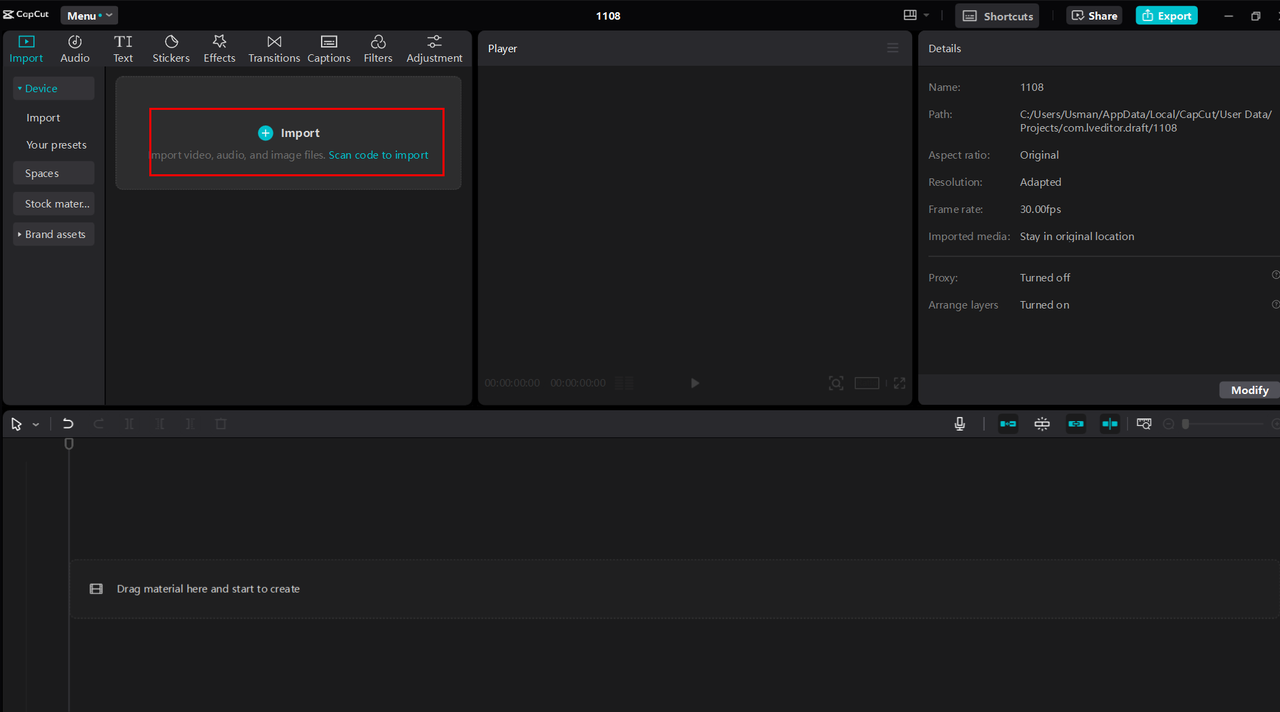Toggle the main track magnet
Viewport: 1280px width, 712px height.
tap(1008, 424)
